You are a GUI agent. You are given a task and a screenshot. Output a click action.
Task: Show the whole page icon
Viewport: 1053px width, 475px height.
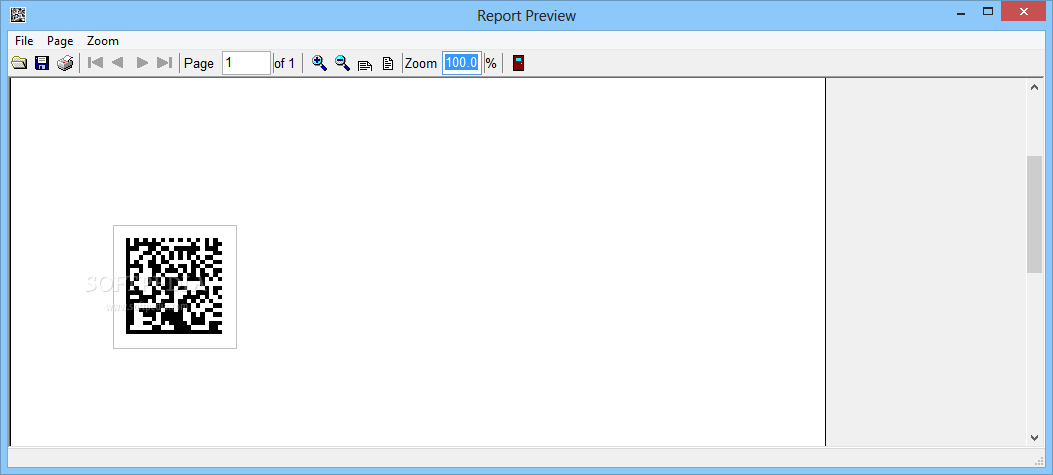point(387,64)
